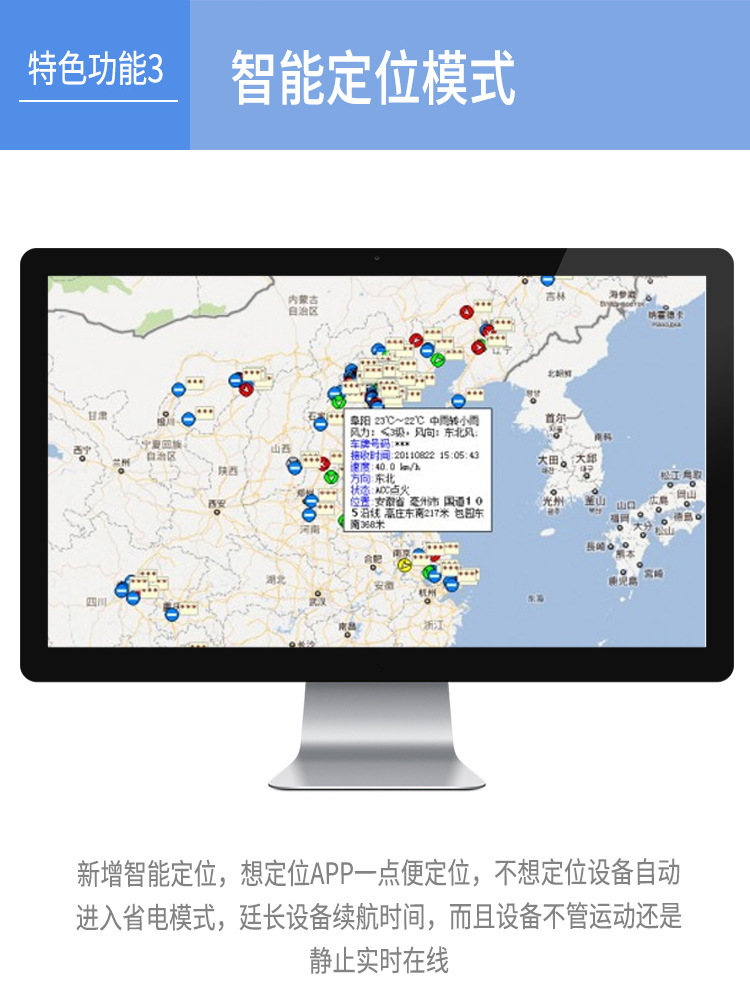
Task: Click the 西安 city label on map
Action: (x=217, y=504)
